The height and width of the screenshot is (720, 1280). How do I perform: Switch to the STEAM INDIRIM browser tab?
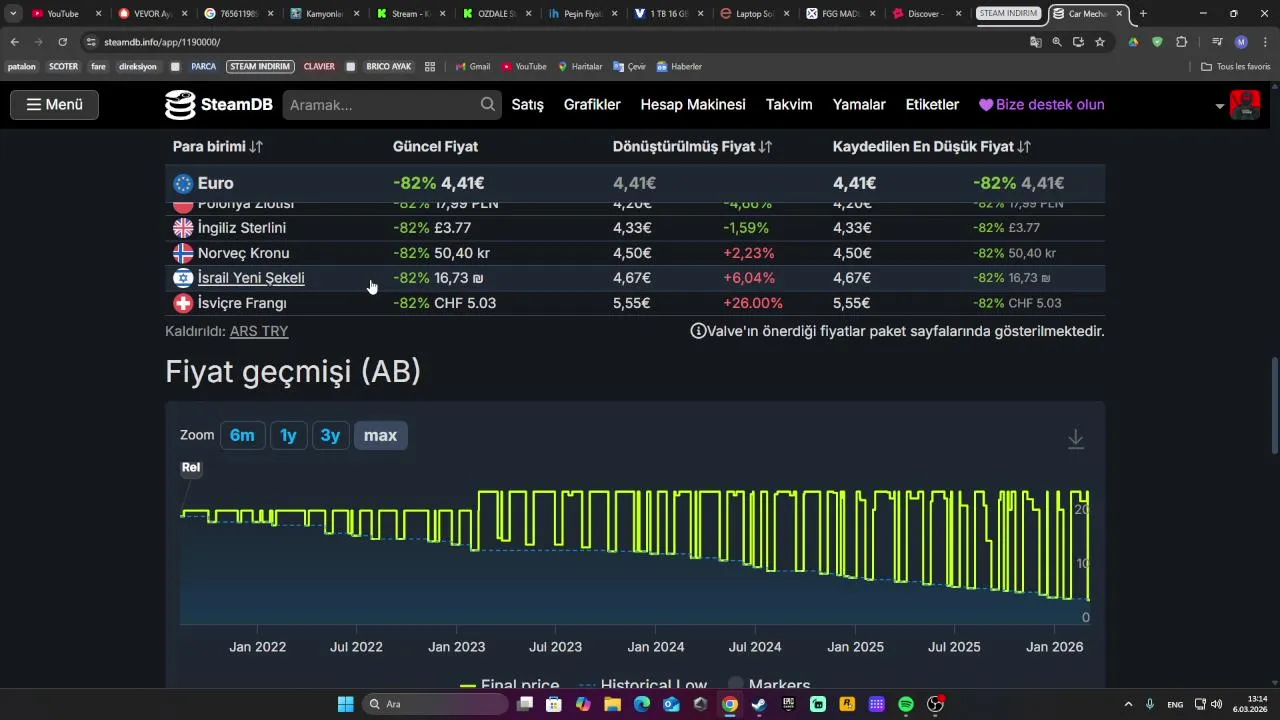(x=1008, y=14)
